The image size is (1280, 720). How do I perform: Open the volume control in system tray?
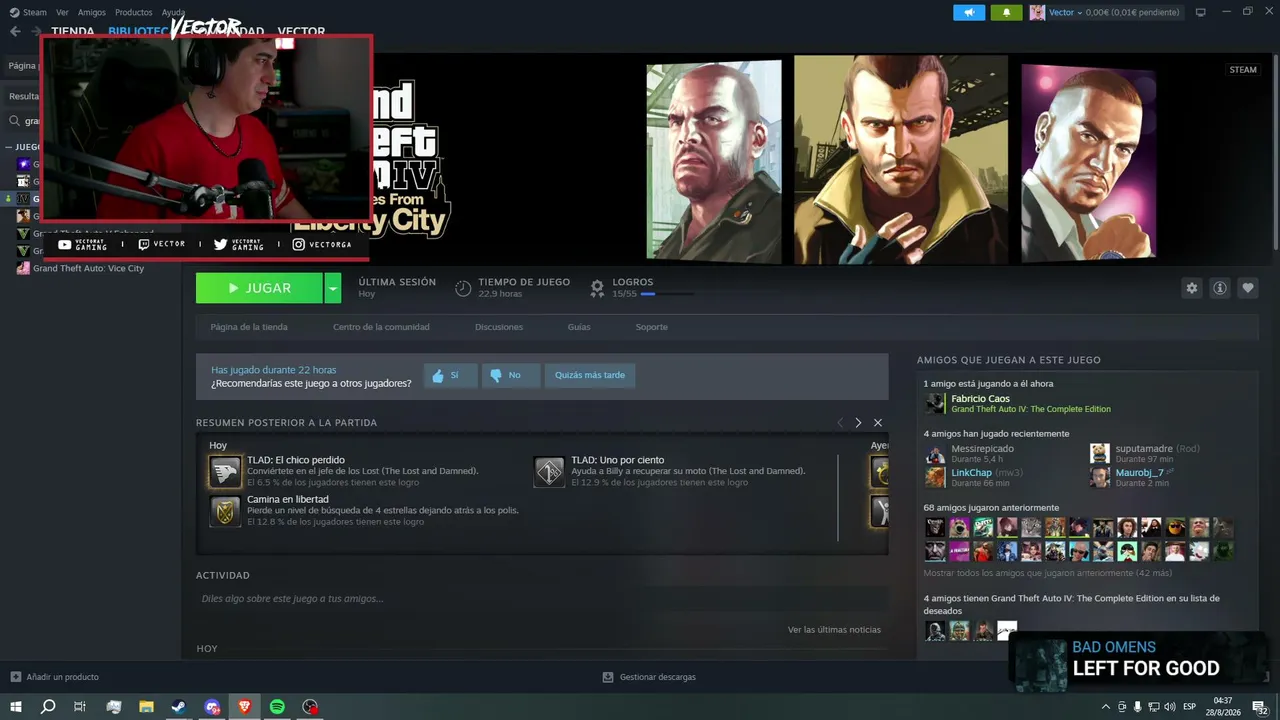pos(1172,707)
